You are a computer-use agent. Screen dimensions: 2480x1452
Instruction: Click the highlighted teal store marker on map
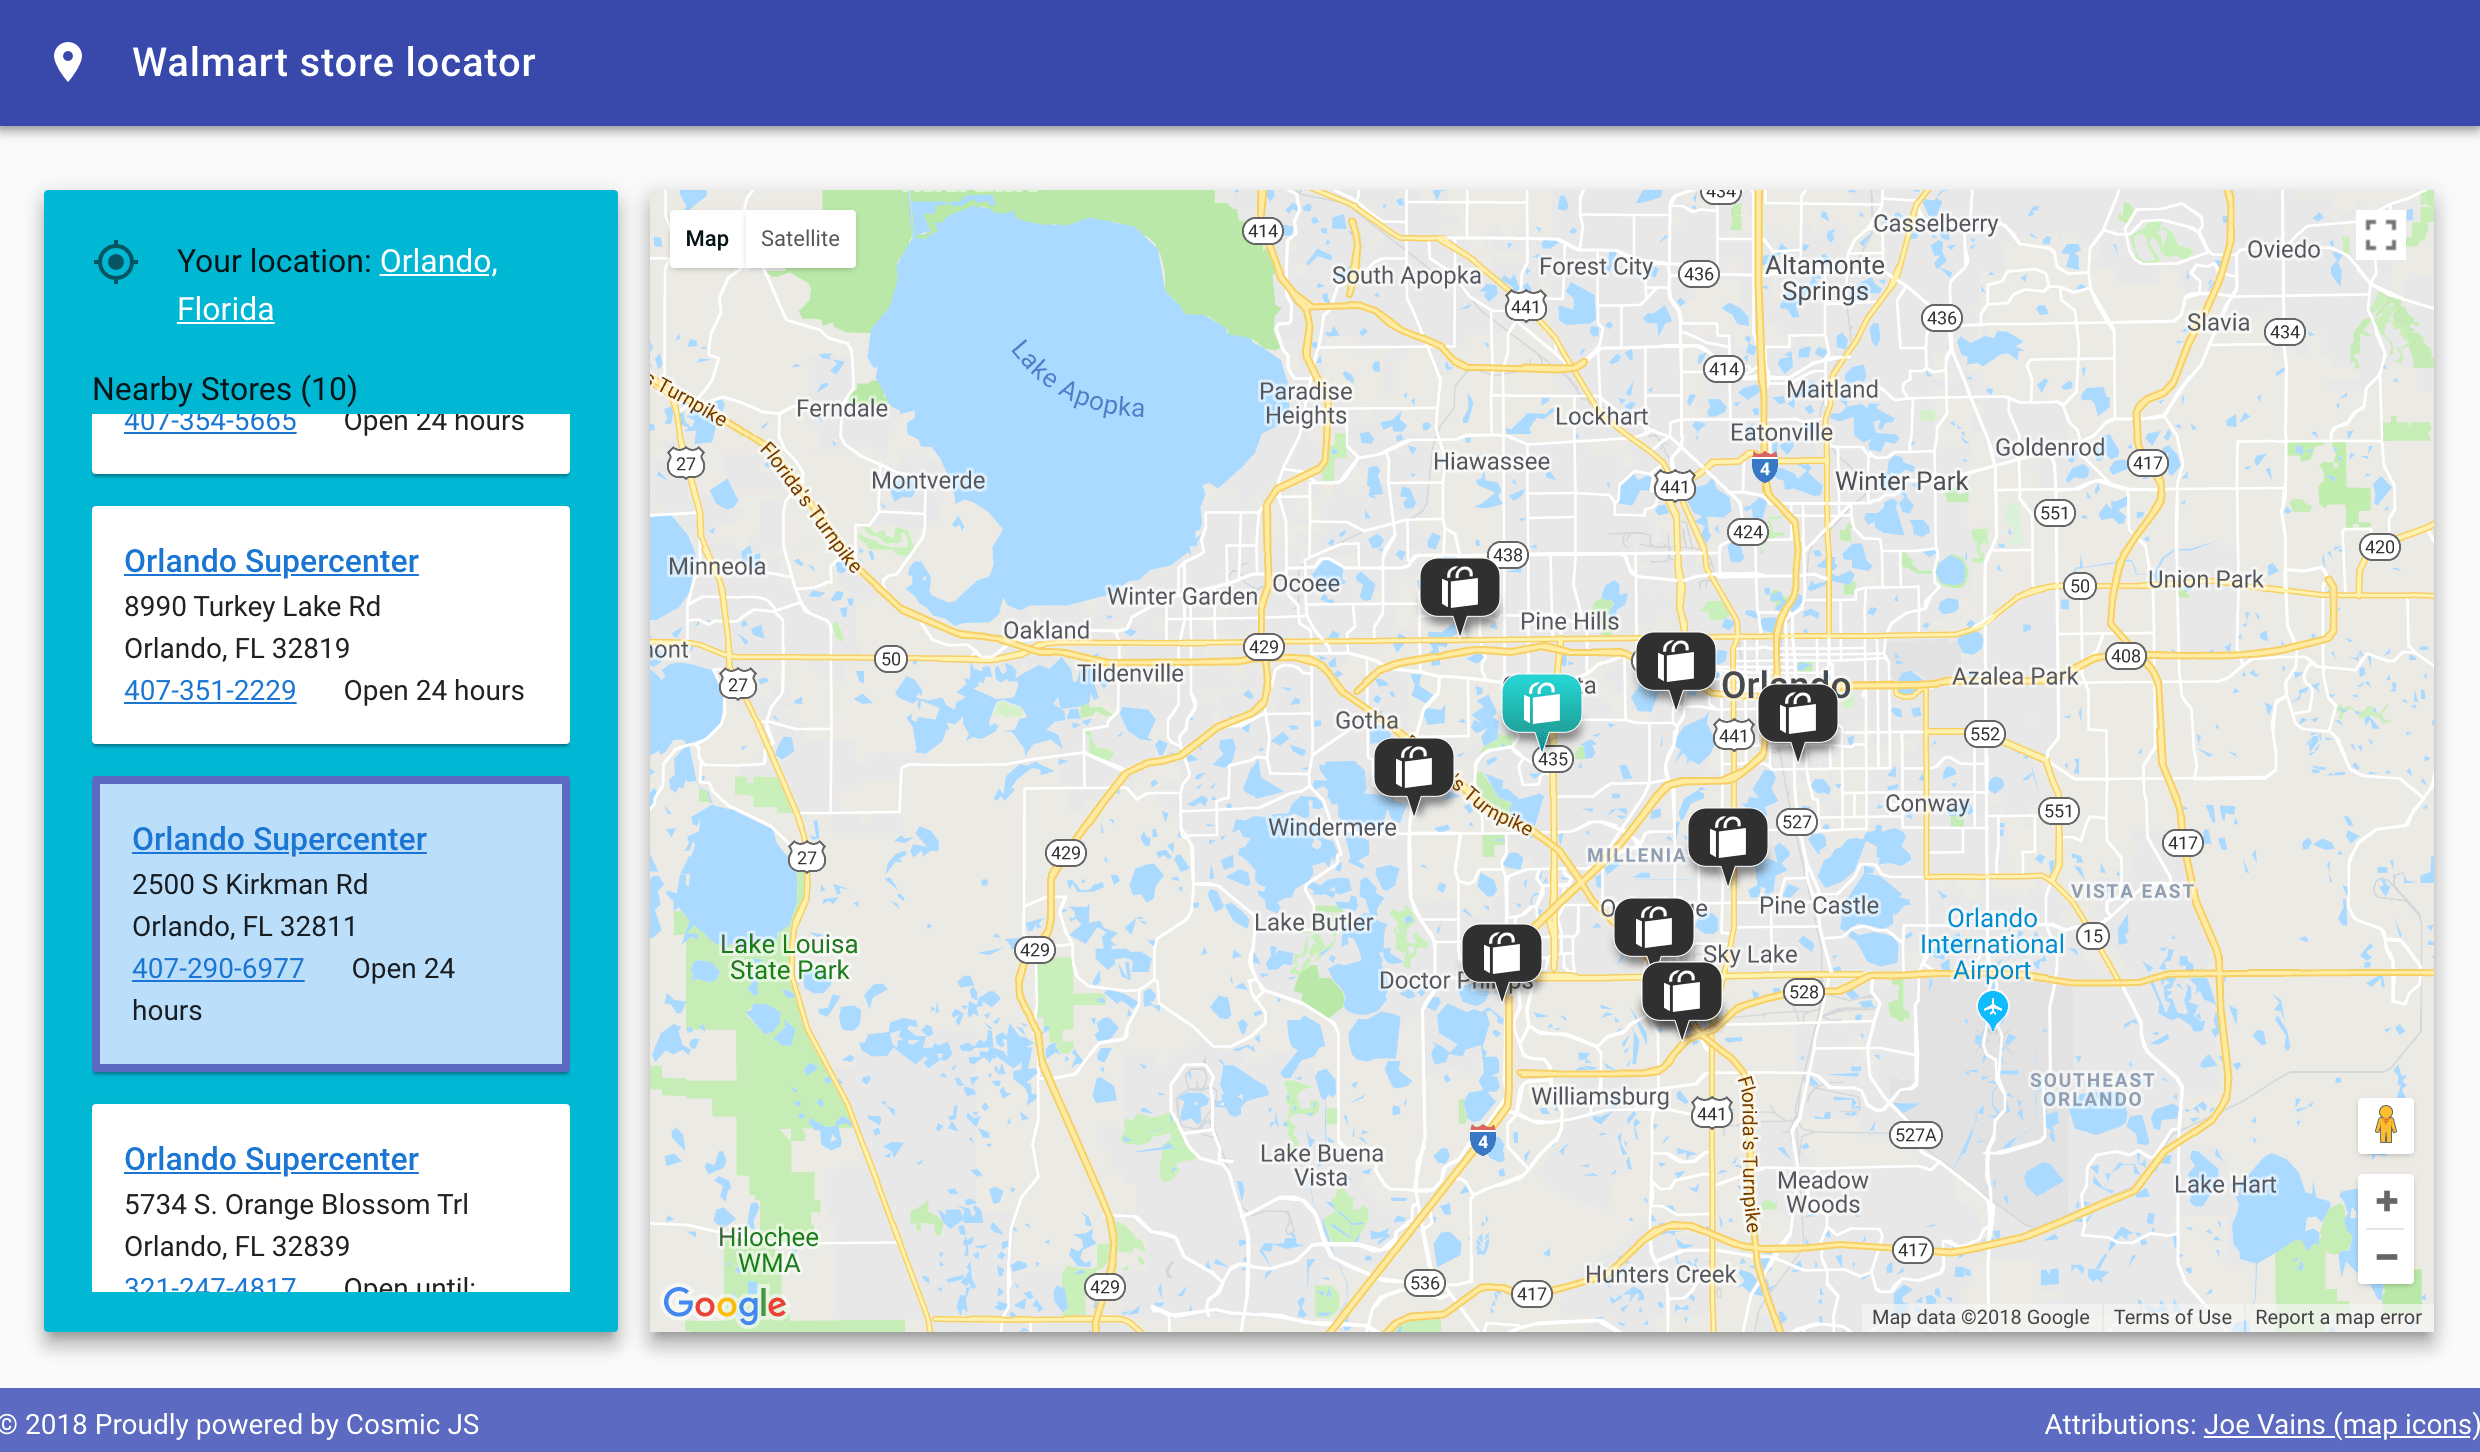click(x=1541, y=704)
